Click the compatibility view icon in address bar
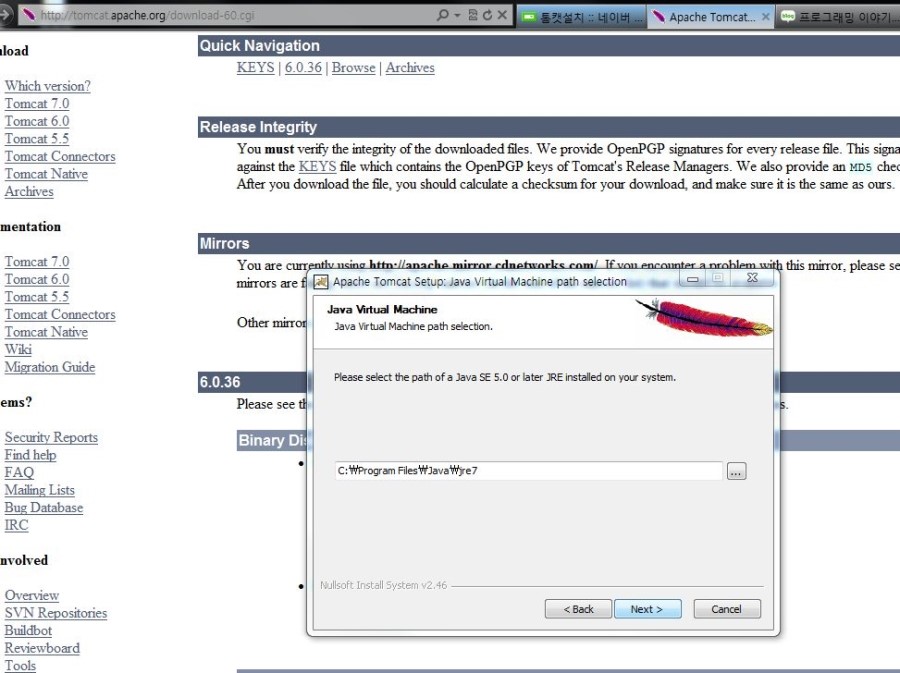Screen dimensions: 900x673 [x=473, y=15]
